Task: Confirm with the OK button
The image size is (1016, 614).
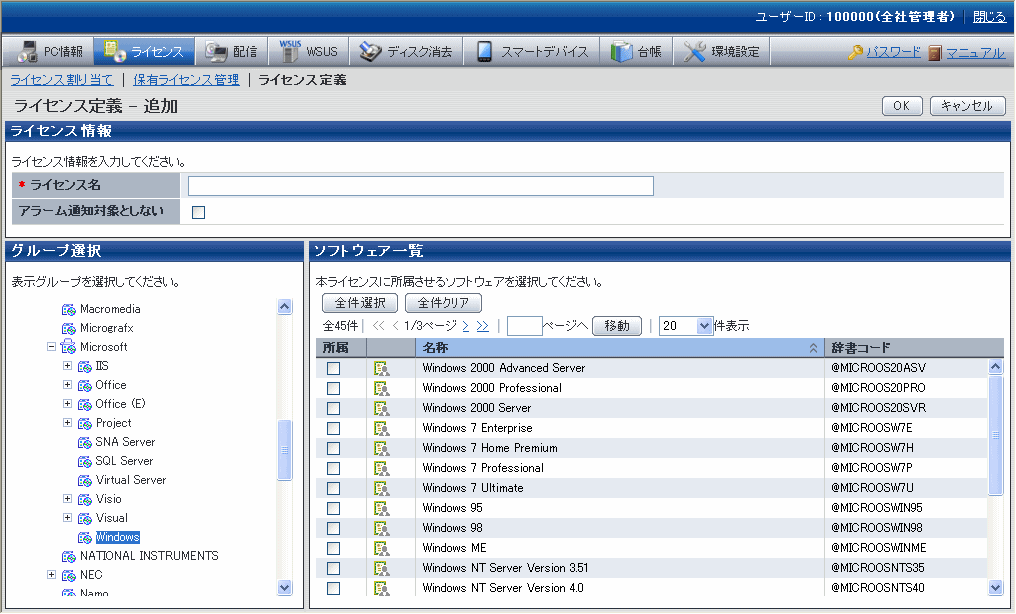Action: coord(902,106)
